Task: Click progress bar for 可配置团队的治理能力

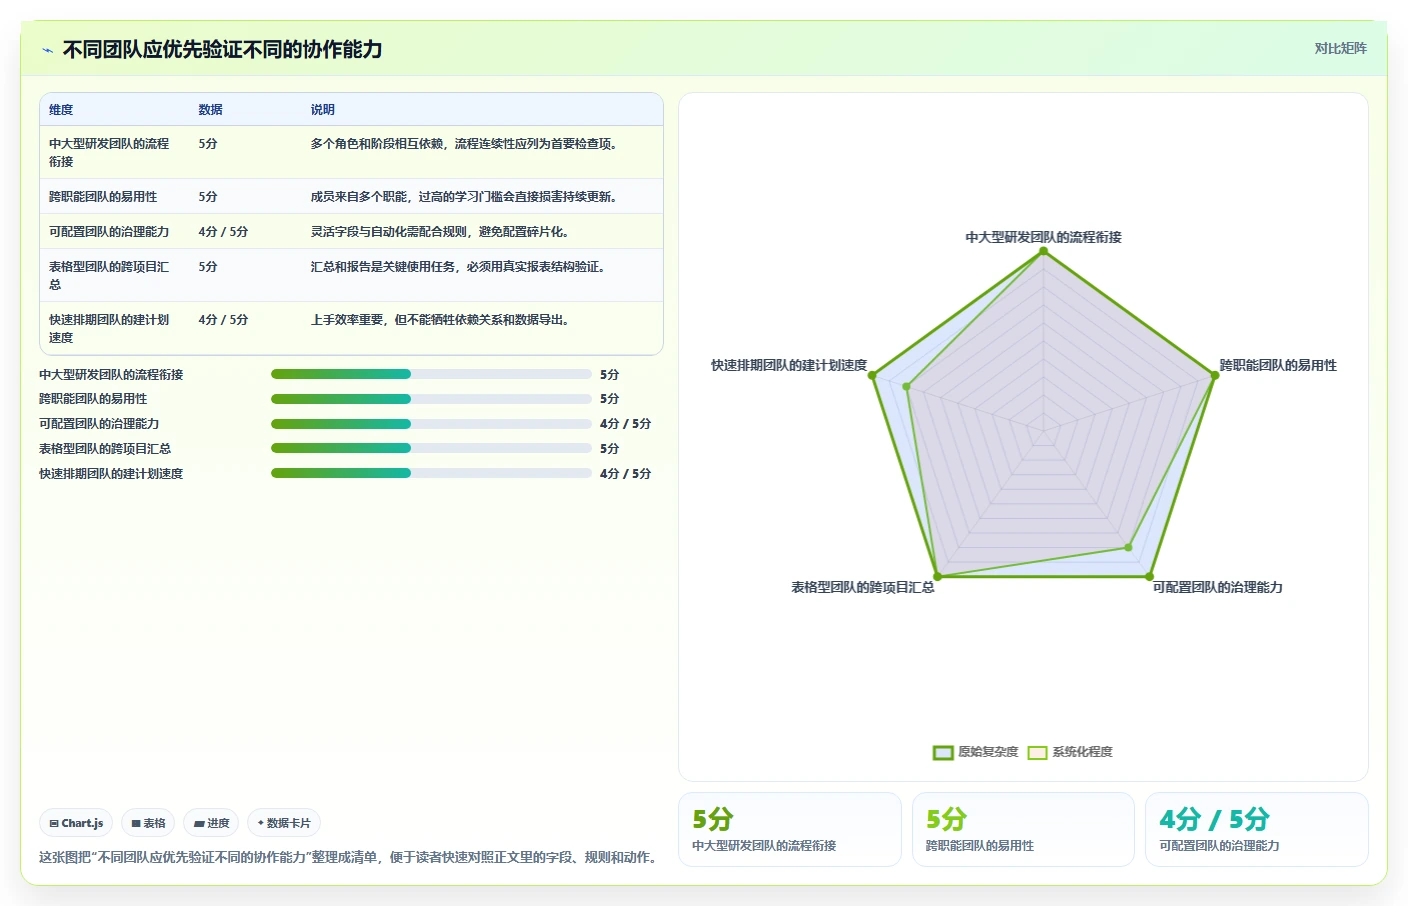Action: (x=431, y=424)
